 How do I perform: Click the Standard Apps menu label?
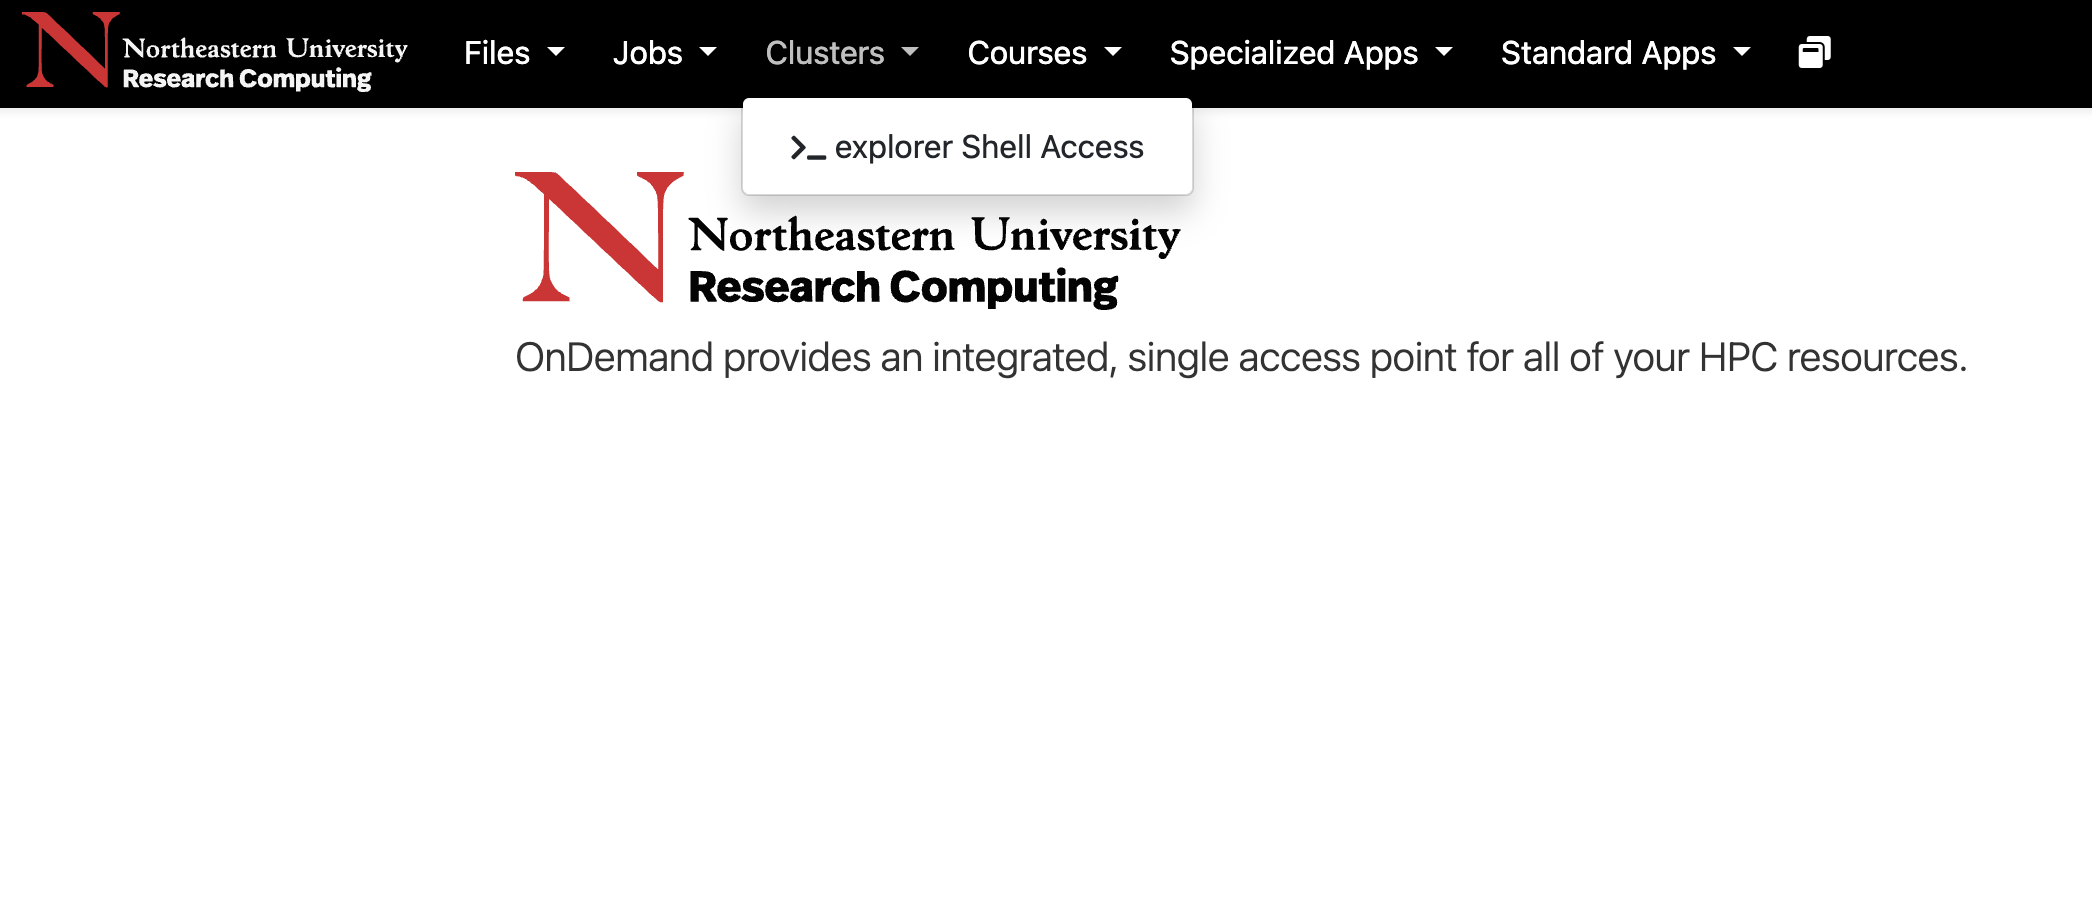click(1607, 53)
